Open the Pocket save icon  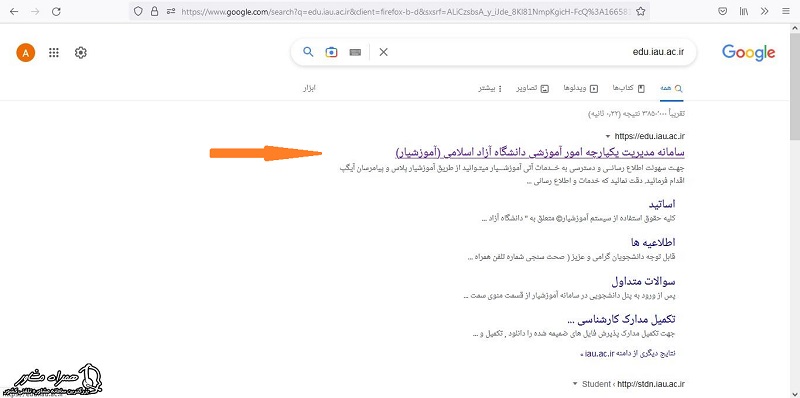click(722, 11)
